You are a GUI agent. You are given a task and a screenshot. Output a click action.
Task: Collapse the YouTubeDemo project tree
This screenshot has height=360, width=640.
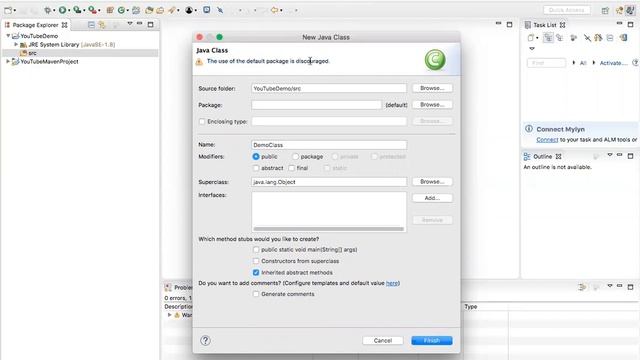coord(8,36)
